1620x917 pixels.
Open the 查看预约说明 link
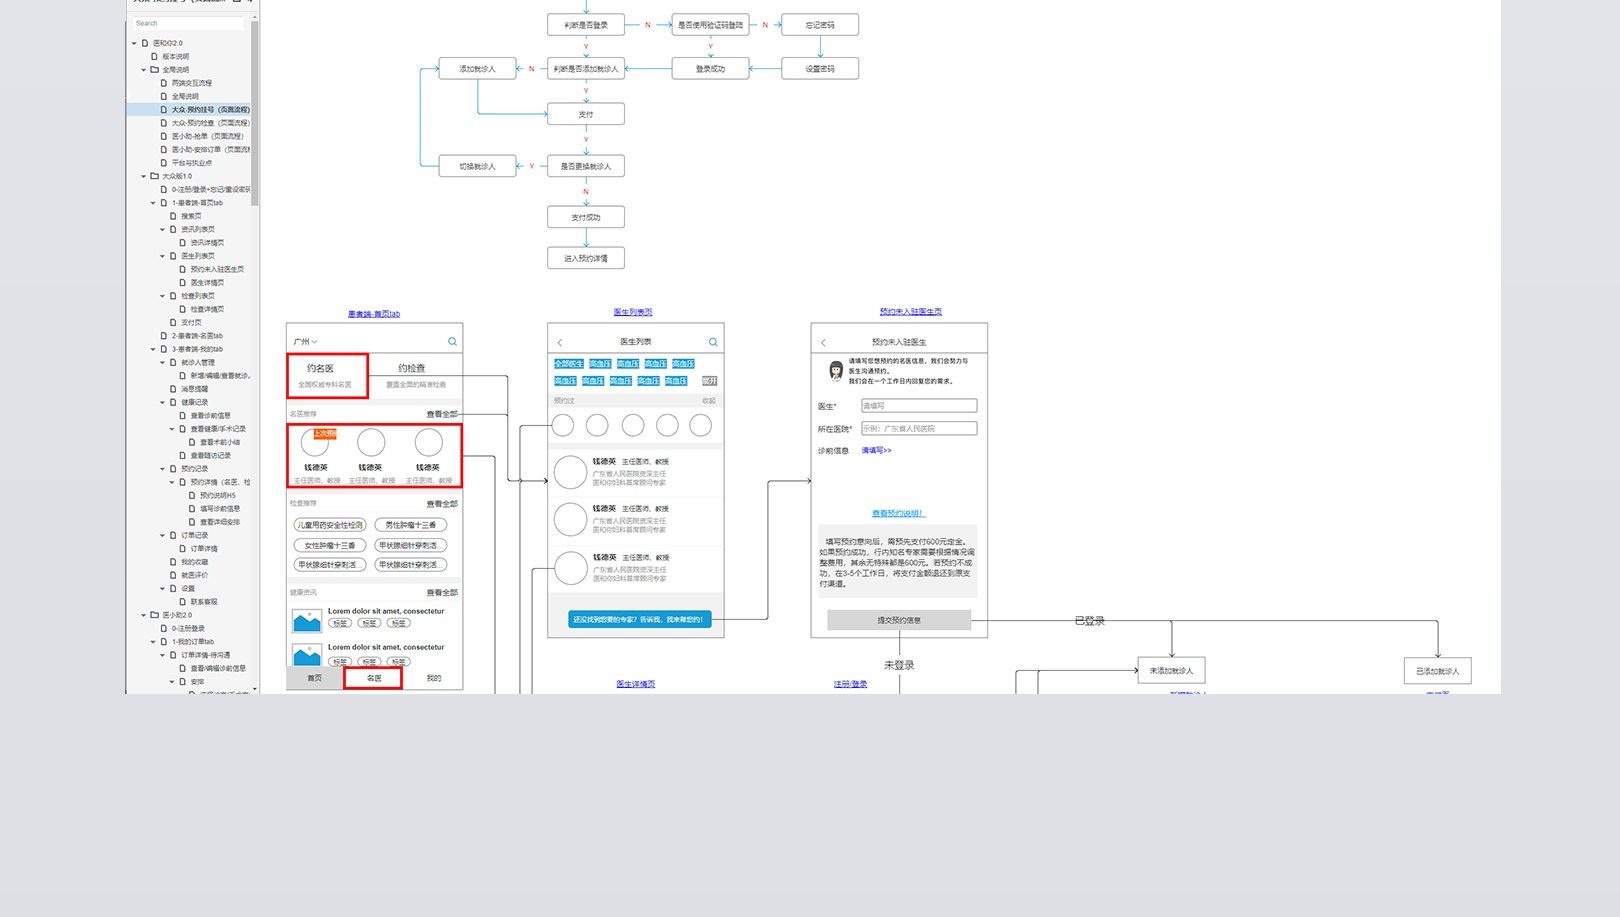tap(898, 514)
